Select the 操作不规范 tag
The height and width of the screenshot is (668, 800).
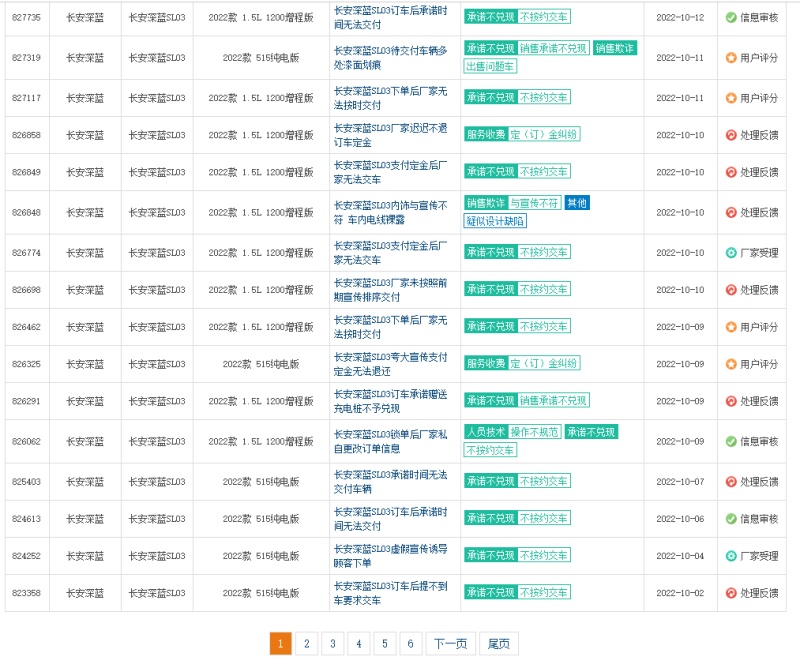click(x=535, y=432)
